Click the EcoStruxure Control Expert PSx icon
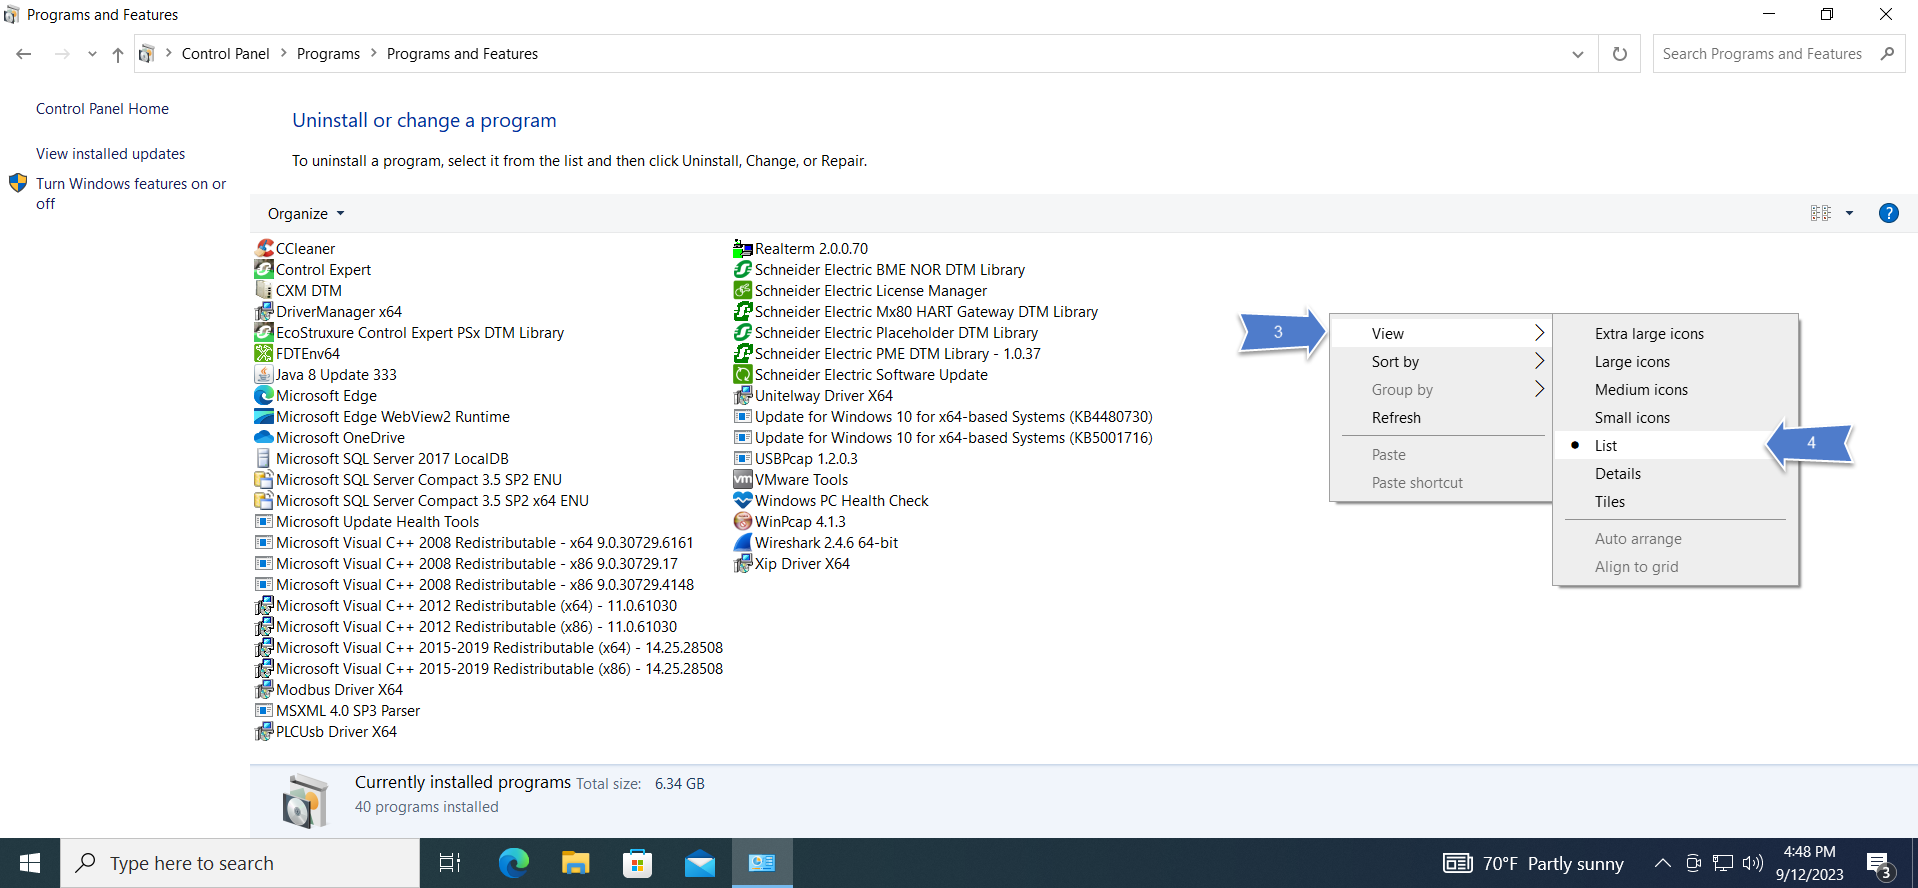Screen dimensions: 1918x888 [264, 332]
